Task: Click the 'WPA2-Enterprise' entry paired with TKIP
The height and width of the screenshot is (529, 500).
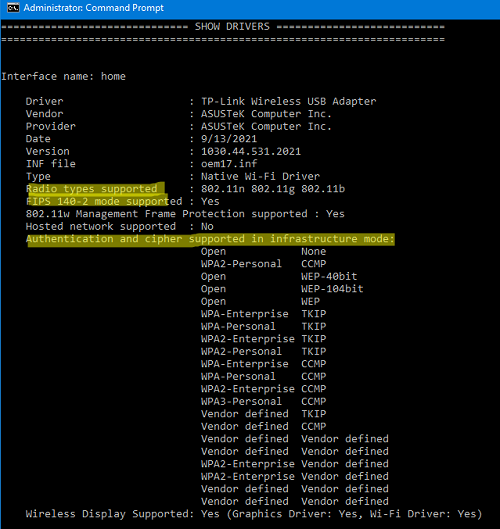Action: [x=248, y=338]
